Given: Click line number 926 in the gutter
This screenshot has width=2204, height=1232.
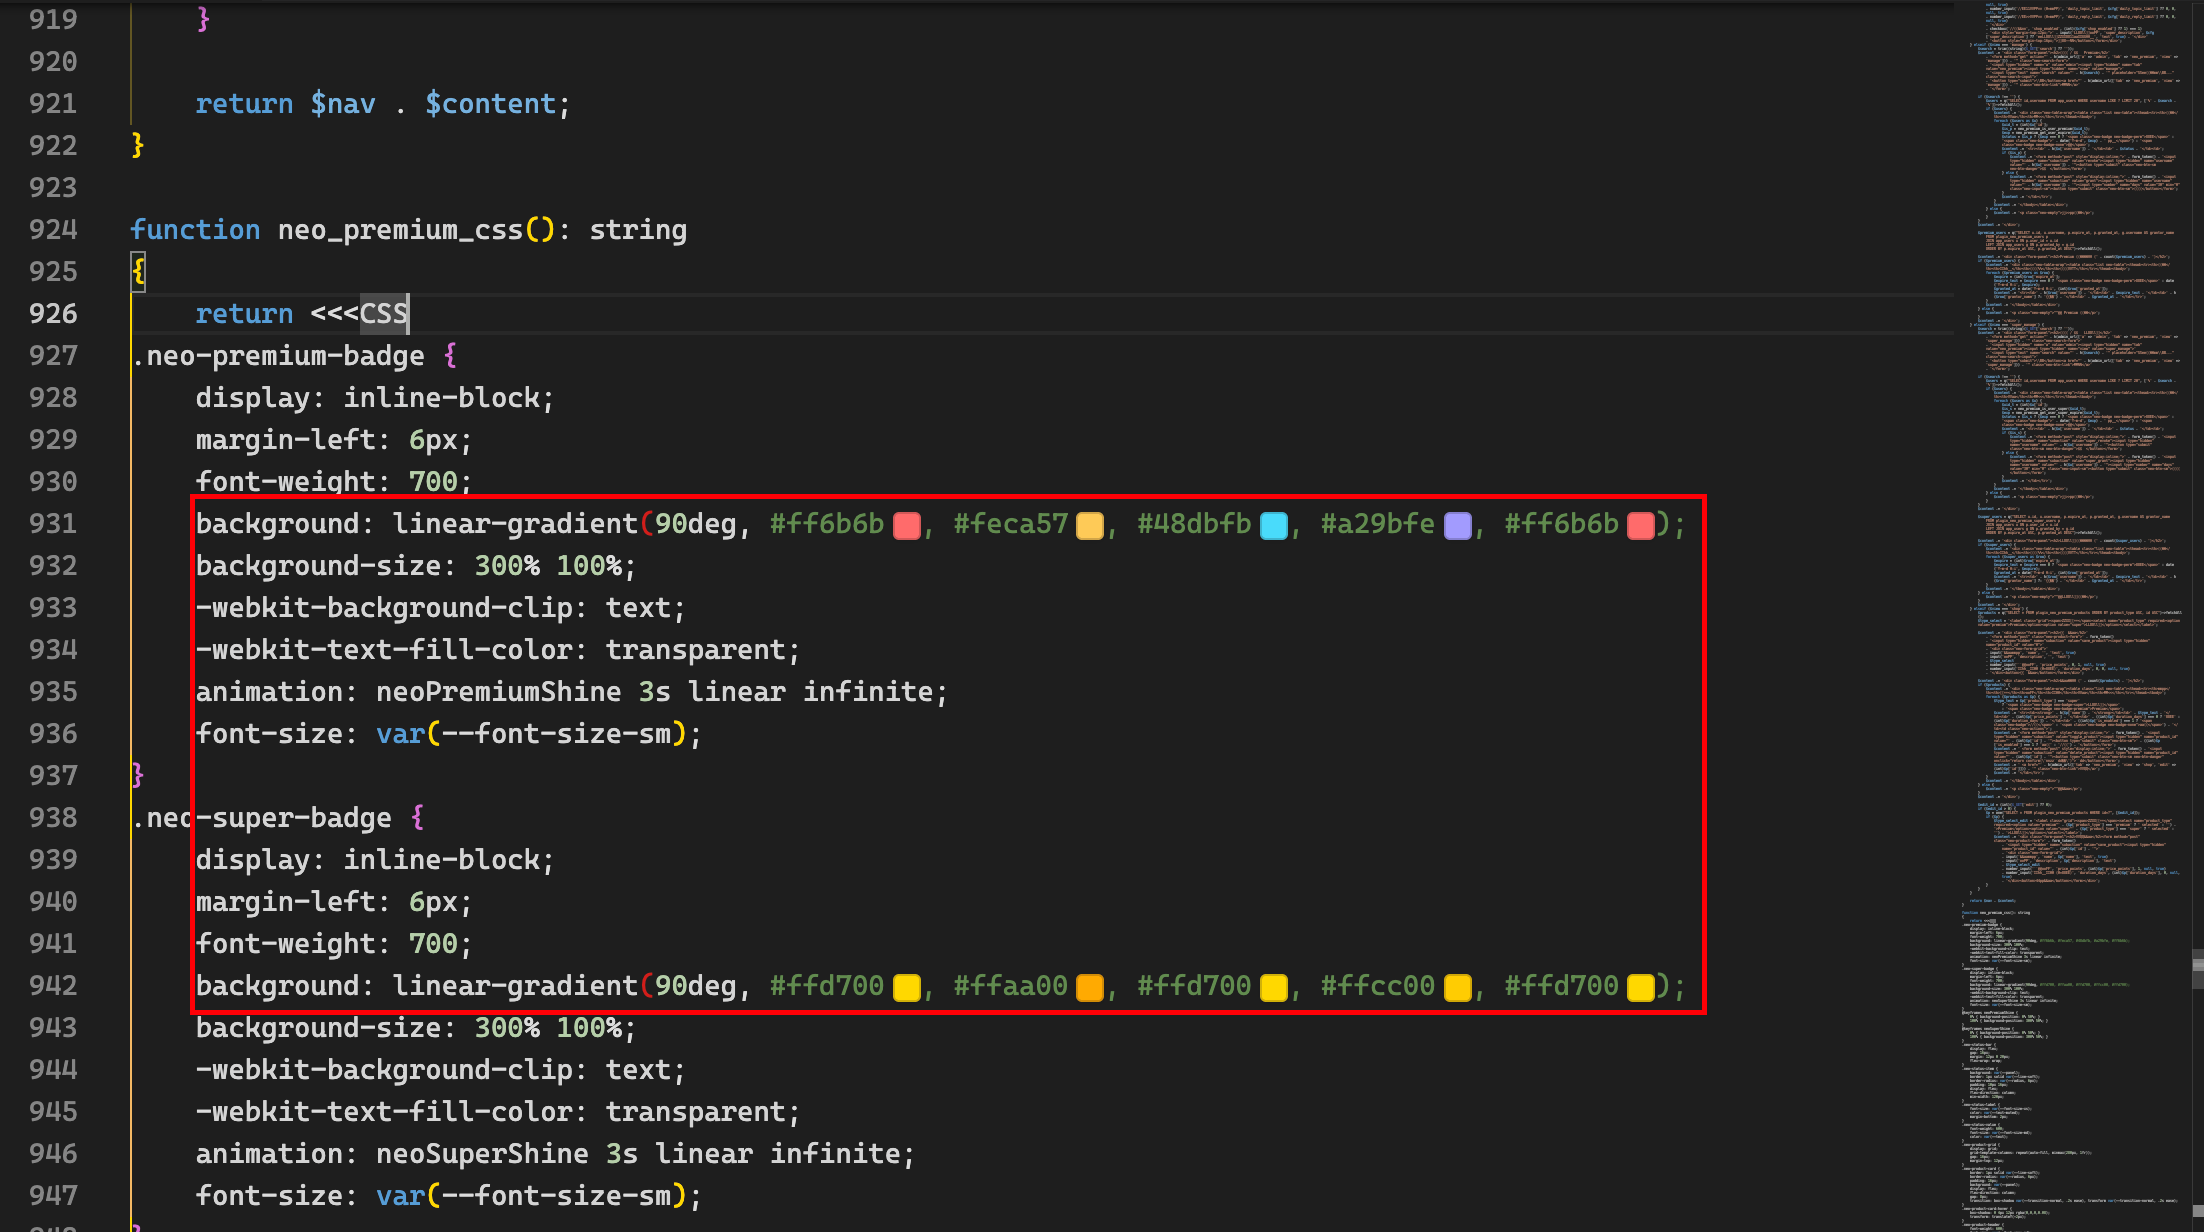Looking at the screenshot, I should click(53, 314).
